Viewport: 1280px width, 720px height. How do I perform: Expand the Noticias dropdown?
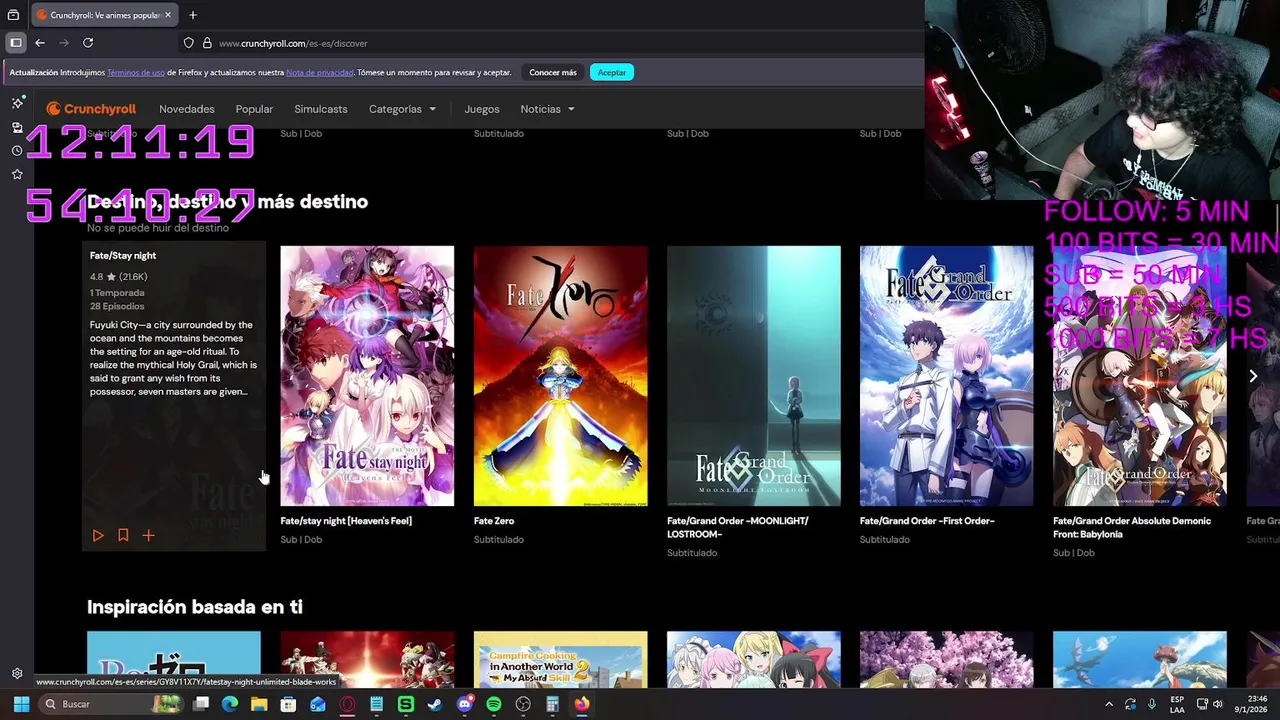point(547,109)
